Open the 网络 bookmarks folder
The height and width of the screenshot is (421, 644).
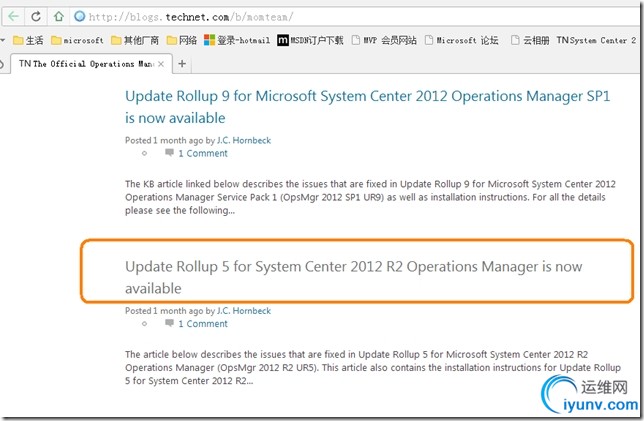[182, 40]
